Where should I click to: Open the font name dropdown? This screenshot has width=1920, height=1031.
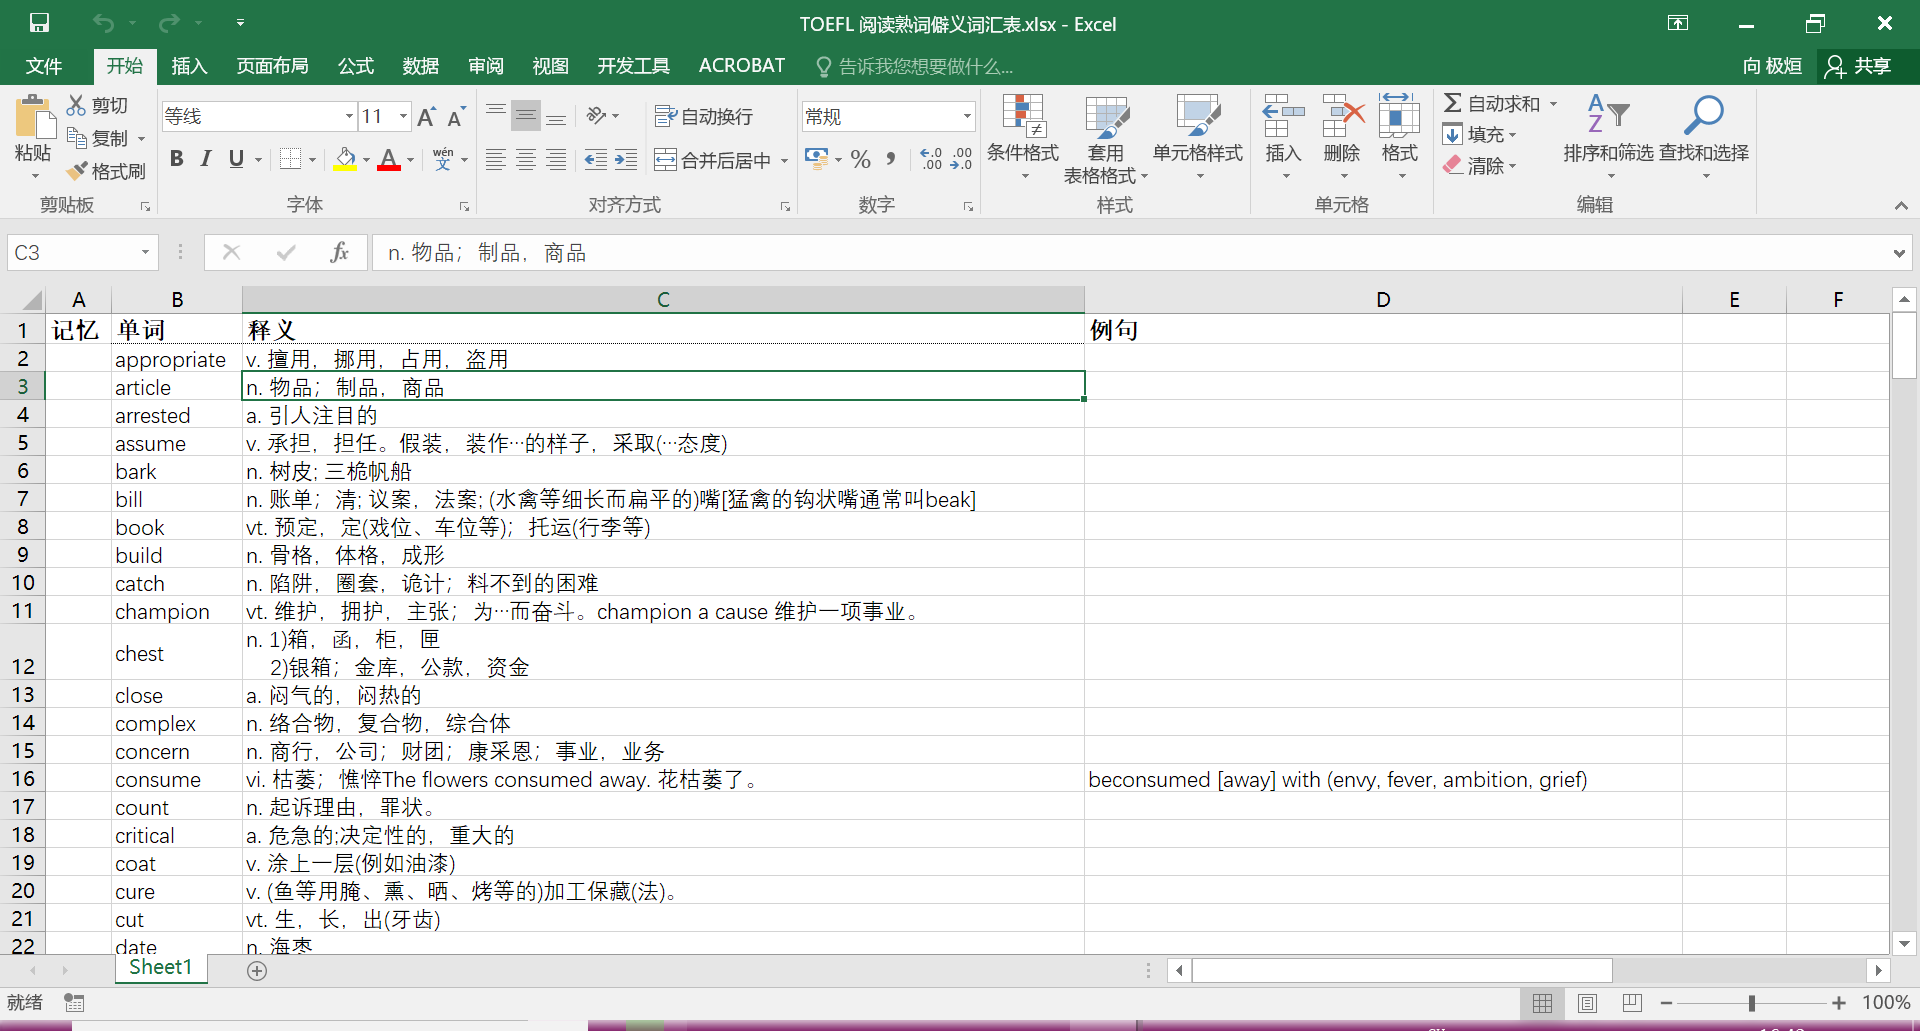point(349,117)
